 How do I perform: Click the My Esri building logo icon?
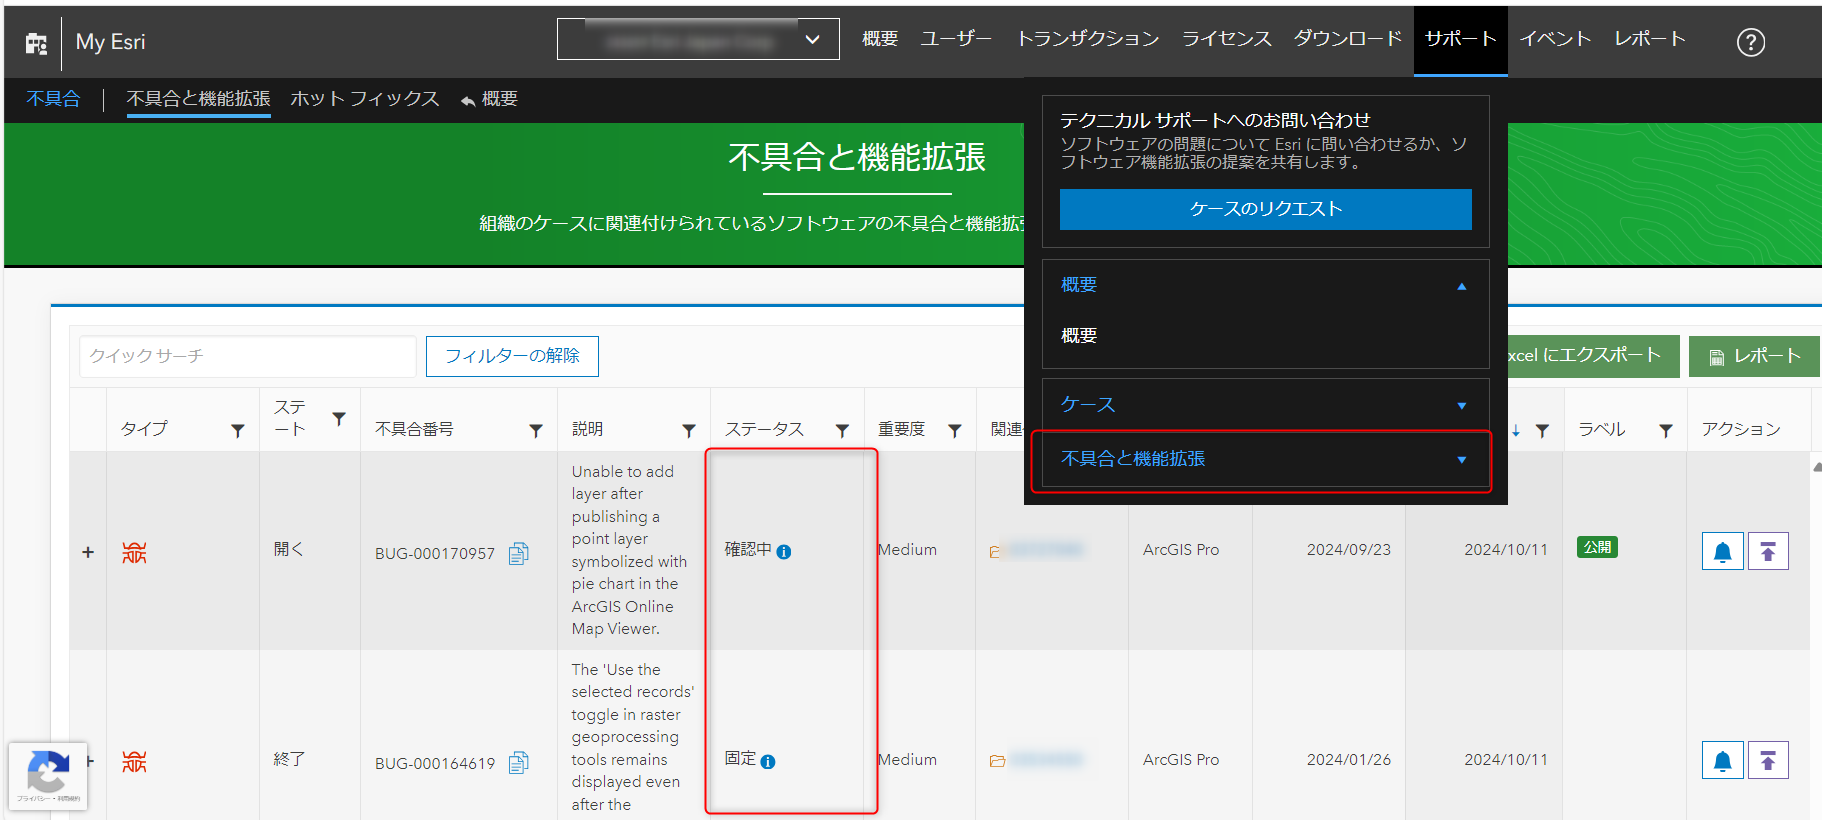pos(36,43)
